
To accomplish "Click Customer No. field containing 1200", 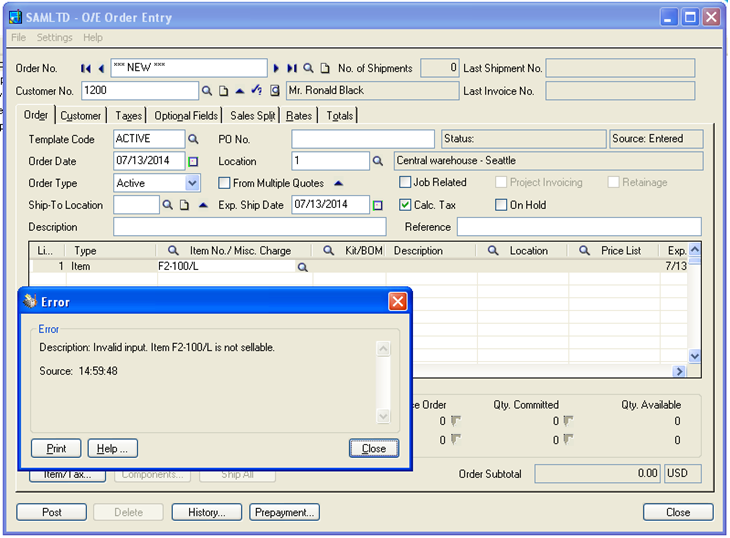I will [140, 90].
